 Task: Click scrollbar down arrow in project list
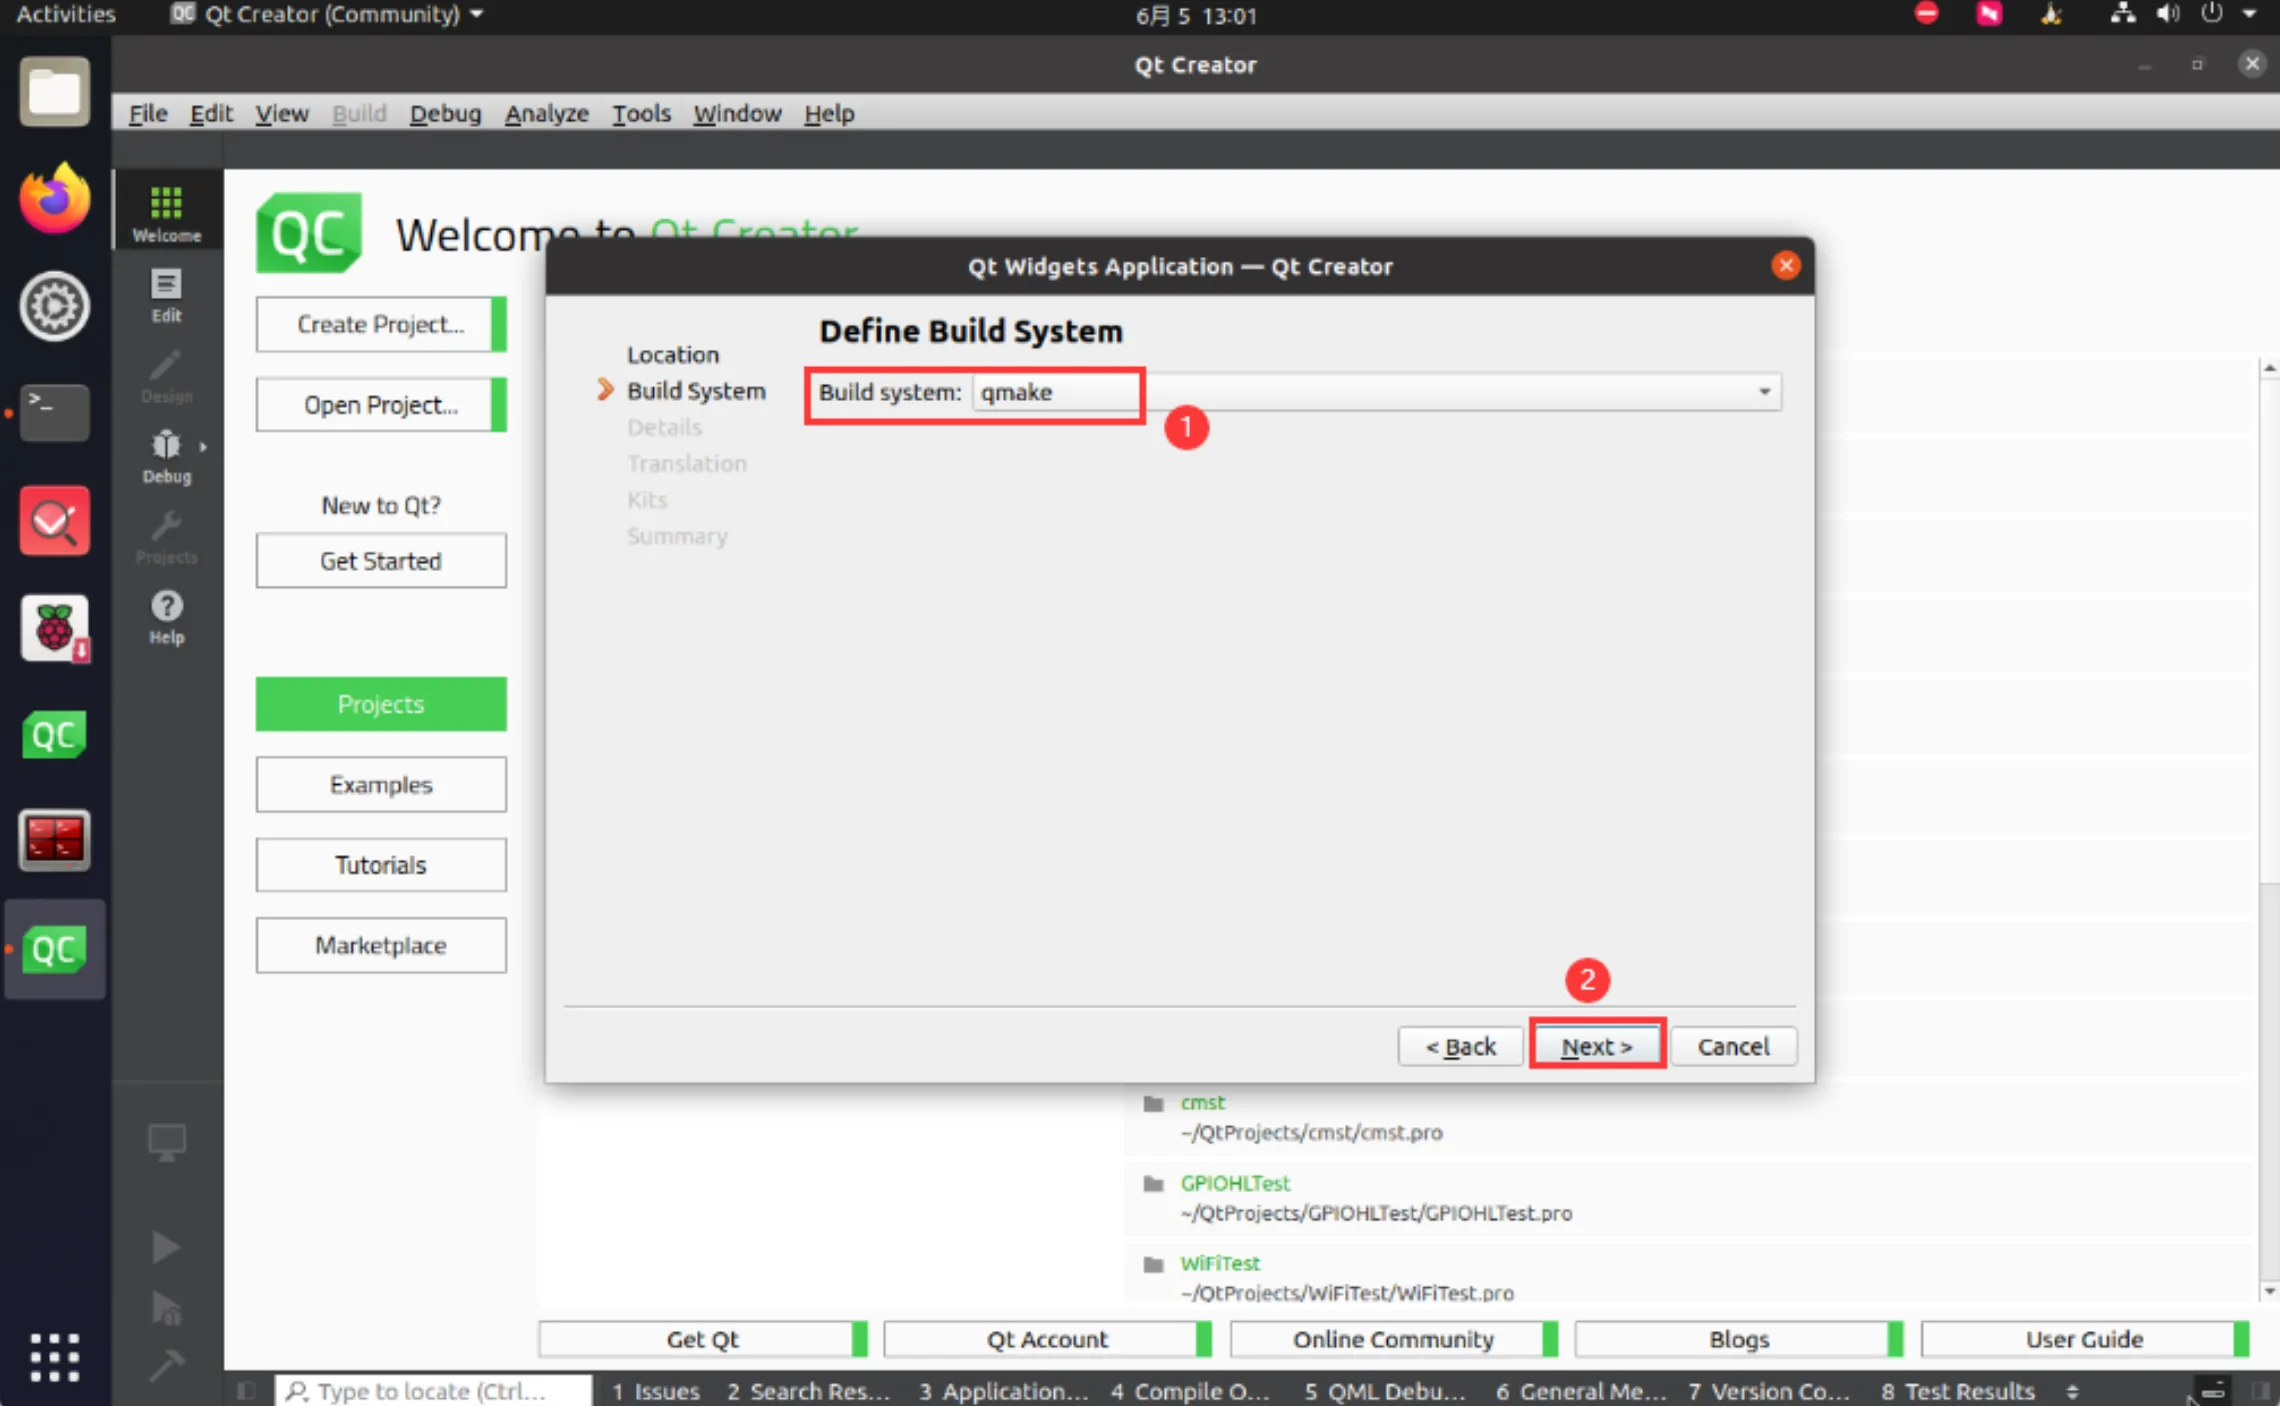tap(2269, 1291)
